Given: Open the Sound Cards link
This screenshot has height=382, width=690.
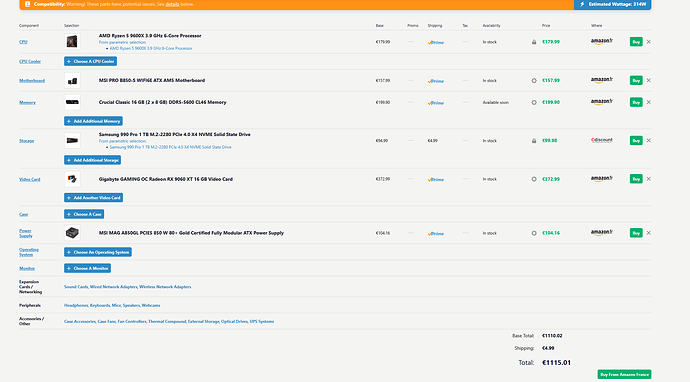Looking at the screenshot, I should [76, 287].
